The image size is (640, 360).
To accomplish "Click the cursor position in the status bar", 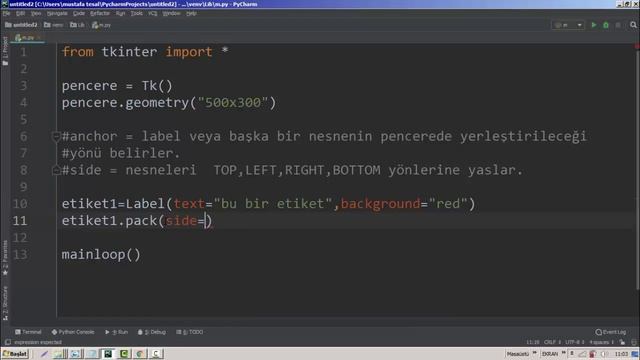I will 532,342.
